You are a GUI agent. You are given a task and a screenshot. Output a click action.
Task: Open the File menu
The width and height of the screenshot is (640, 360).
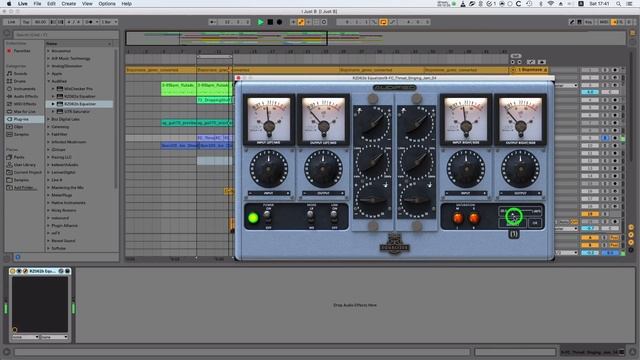[37, 4]
